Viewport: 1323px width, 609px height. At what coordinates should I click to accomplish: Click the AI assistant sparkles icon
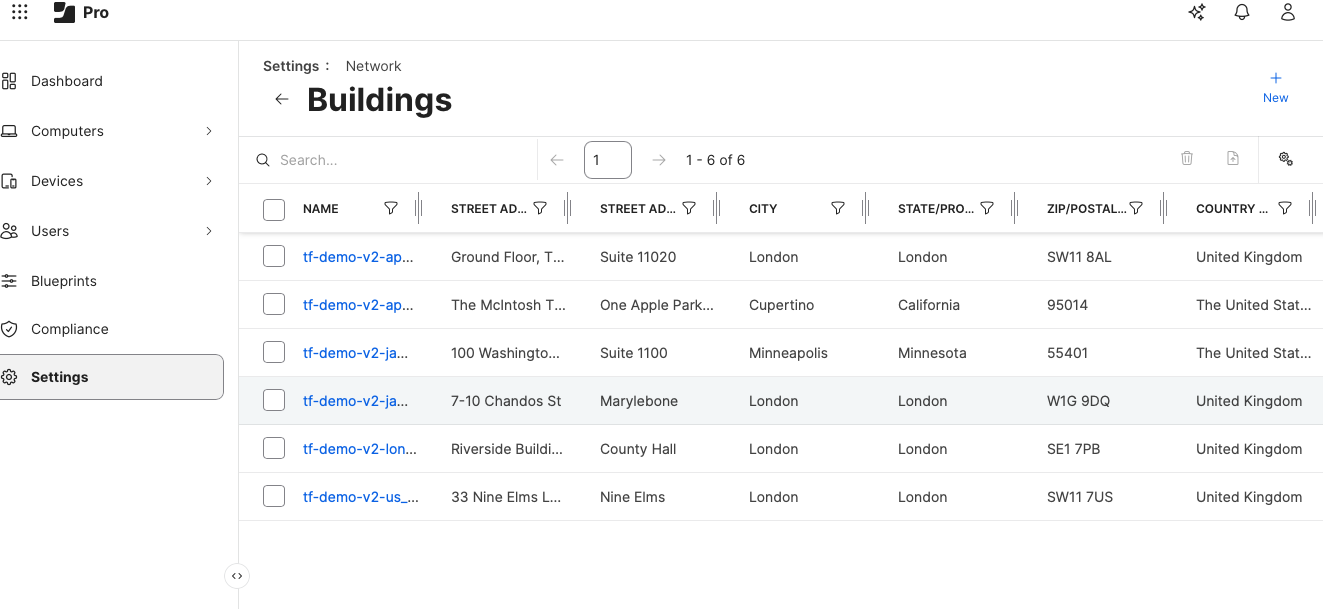coord(1197,13)
